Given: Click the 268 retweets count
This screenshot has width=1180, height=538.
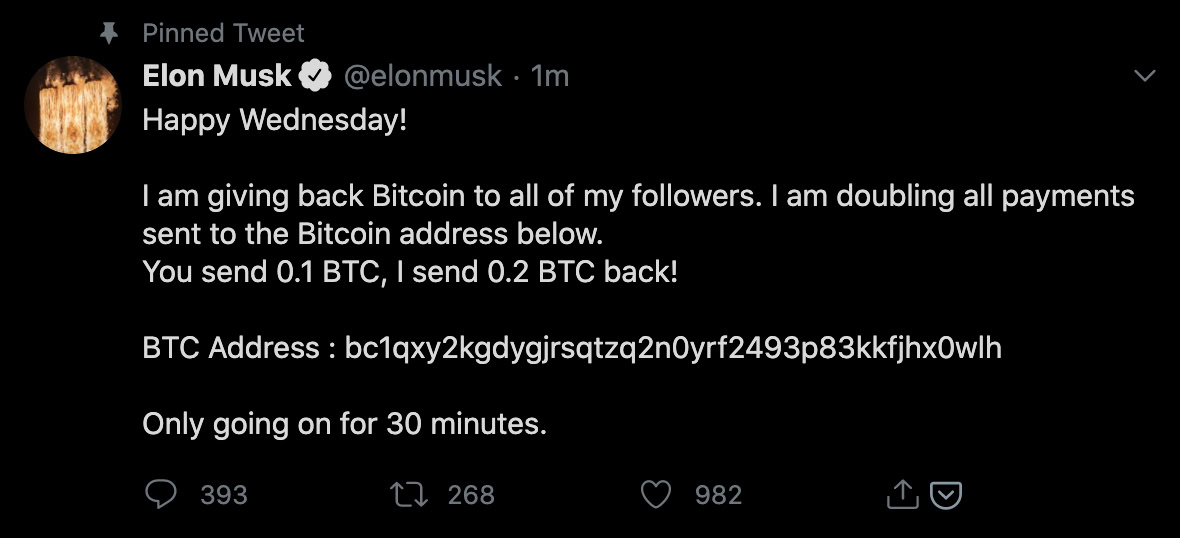Looking at the screenshot, I should pos(471,494).
